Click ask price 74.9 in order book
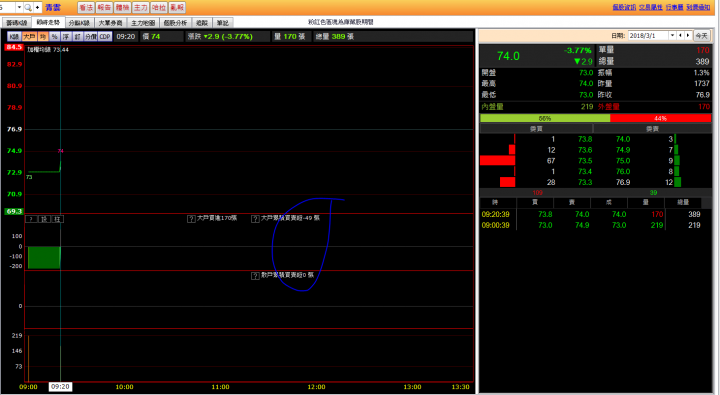The image size is (720, 395). pos(623,150)
